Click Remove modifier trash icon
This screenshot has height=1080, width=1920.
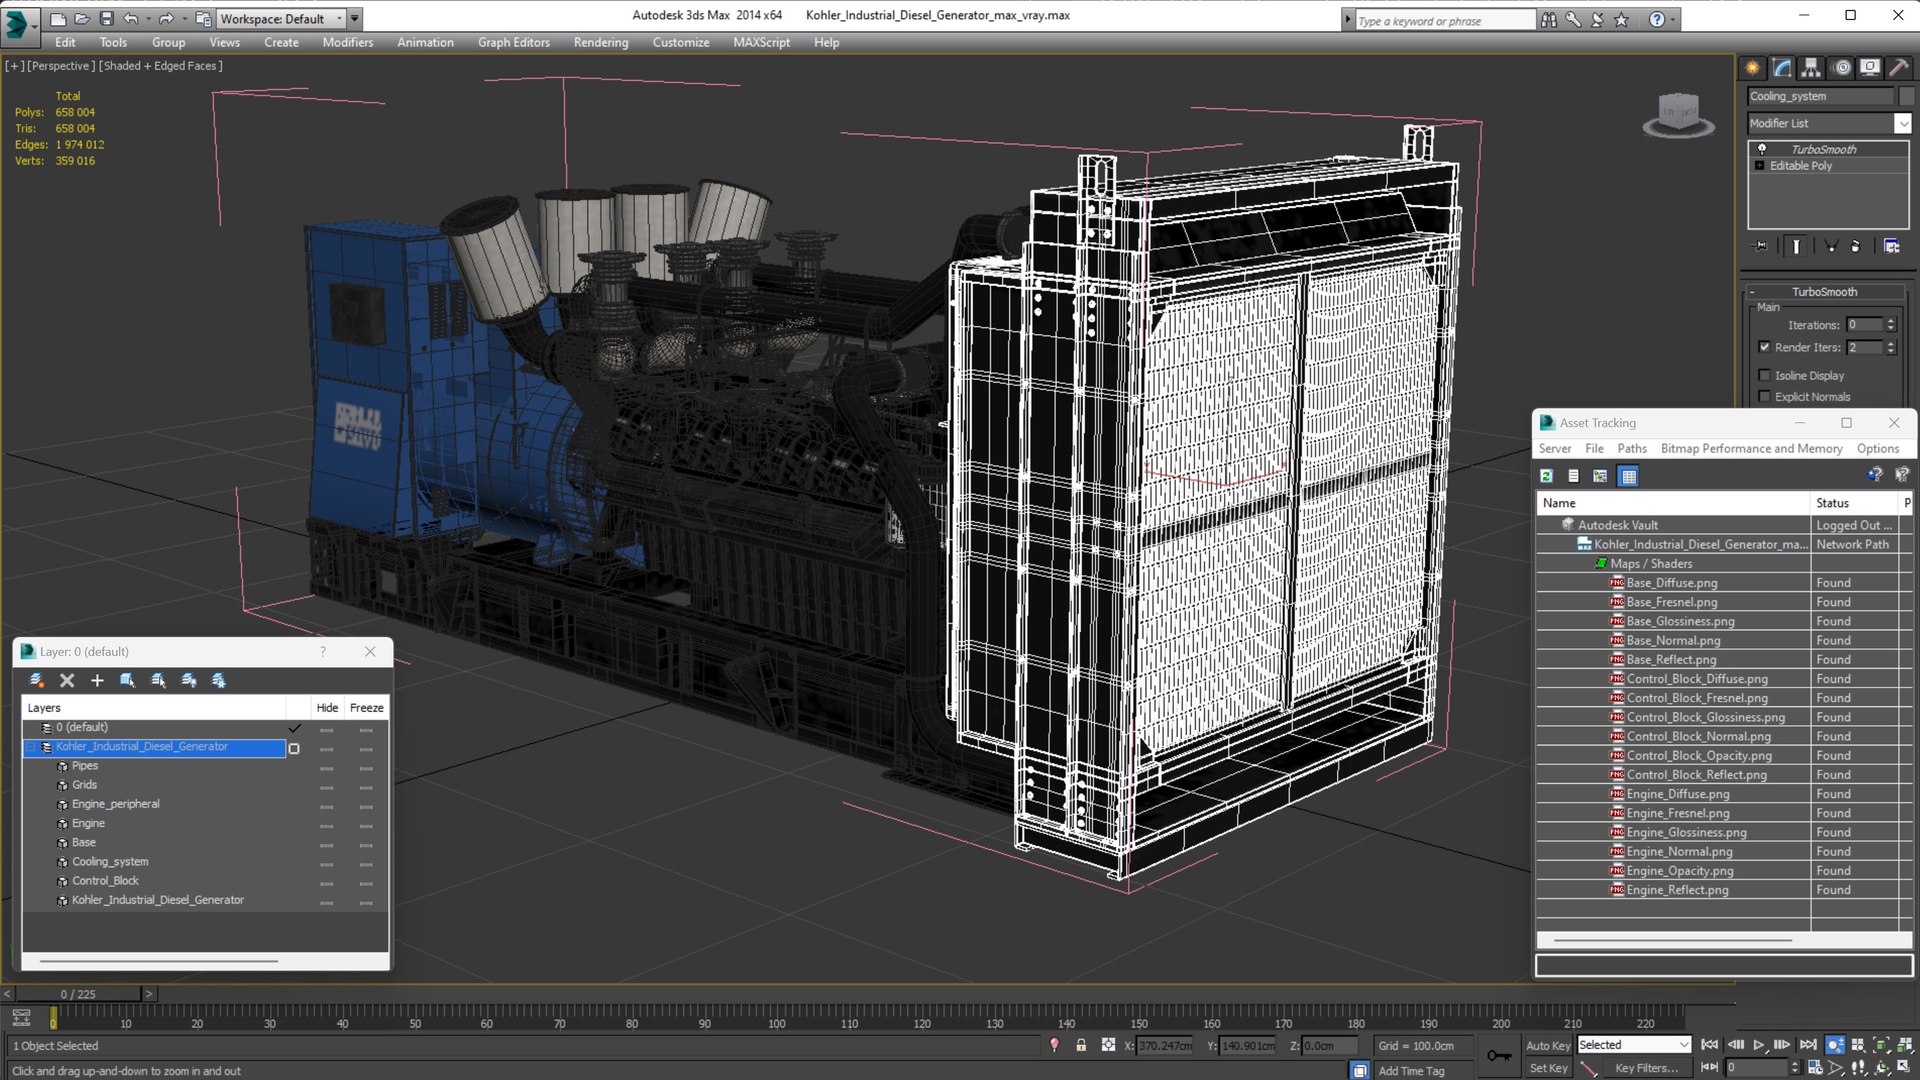pyautogui.click(x=1855, y=246)
